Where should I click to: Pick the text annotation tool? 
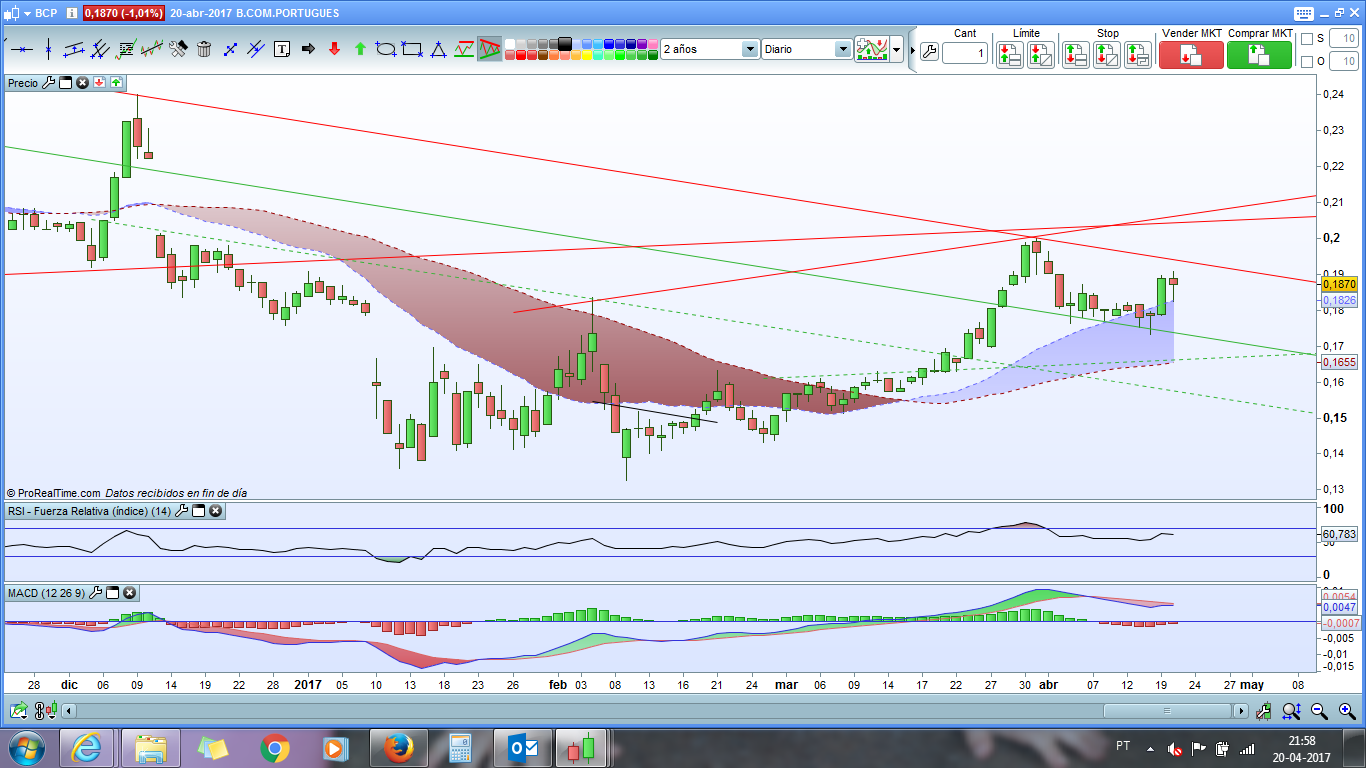(x=282, y=48)
